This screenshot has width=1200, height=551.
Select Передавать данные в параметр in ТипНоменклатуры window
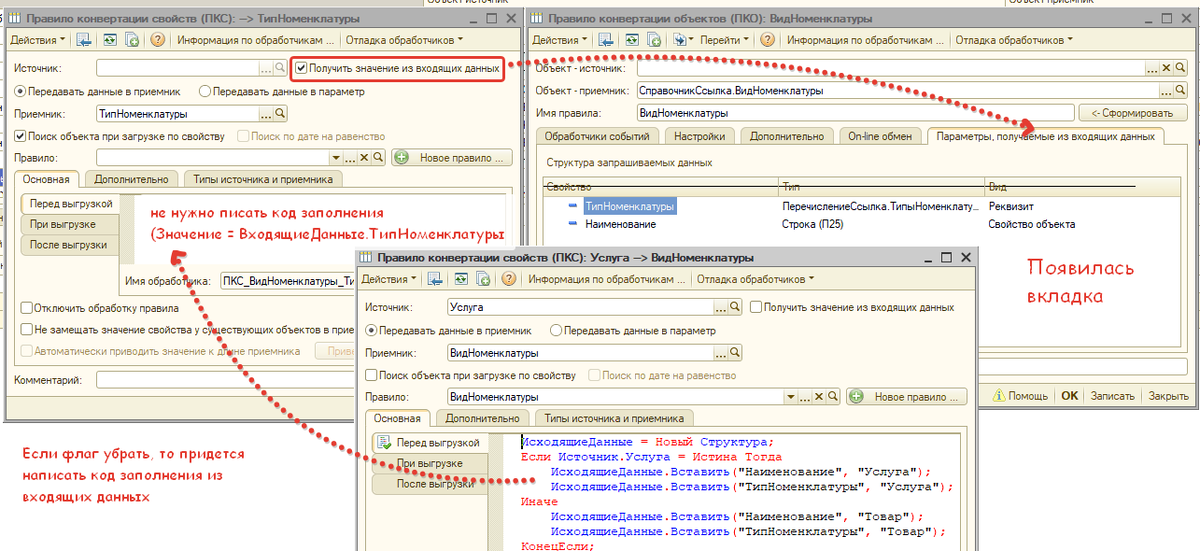tap(205, 91)
